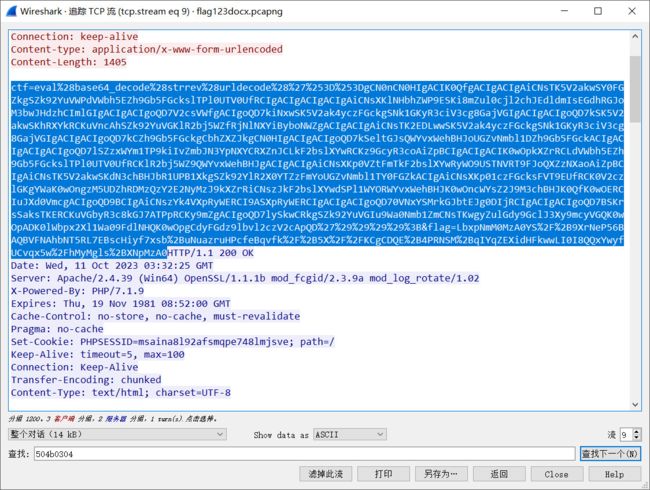
Task: Click the Wireshark shark fin title icon
Action: pos(11,11)
